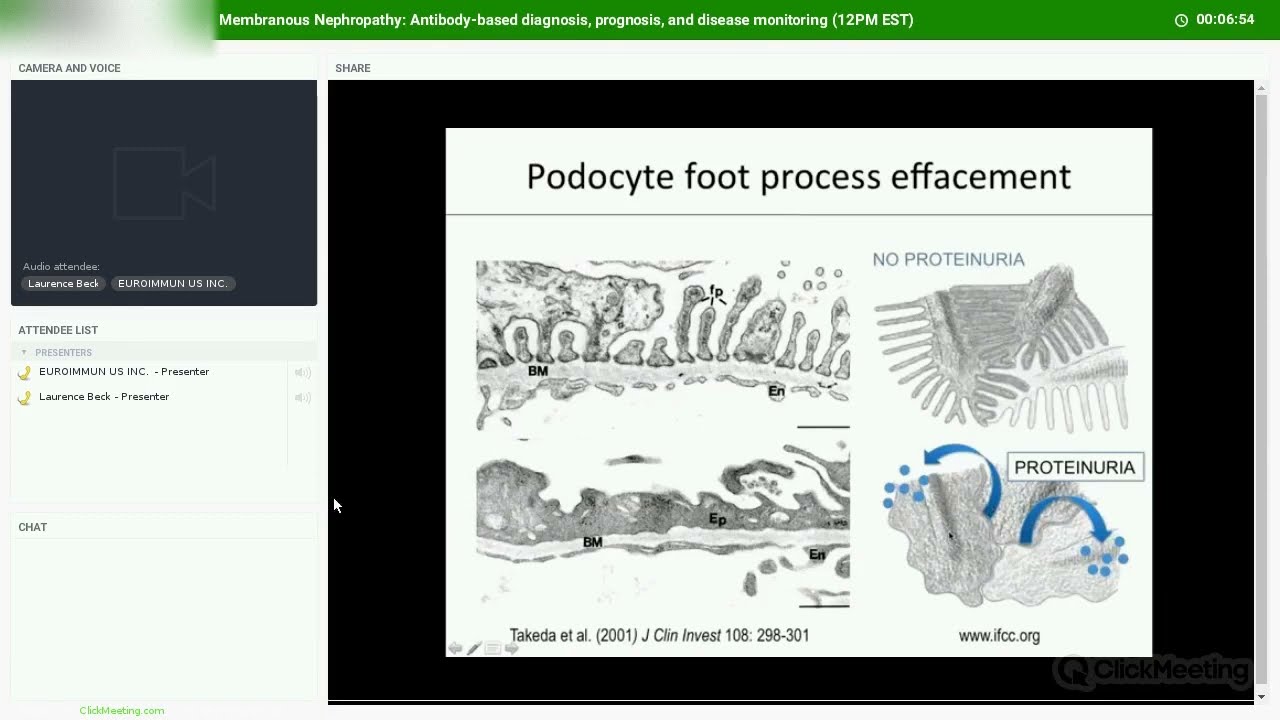Select the Laurence Beck audio attendee chip
The width and height of the screenshot is (1280, 720).
pos(63,284)
